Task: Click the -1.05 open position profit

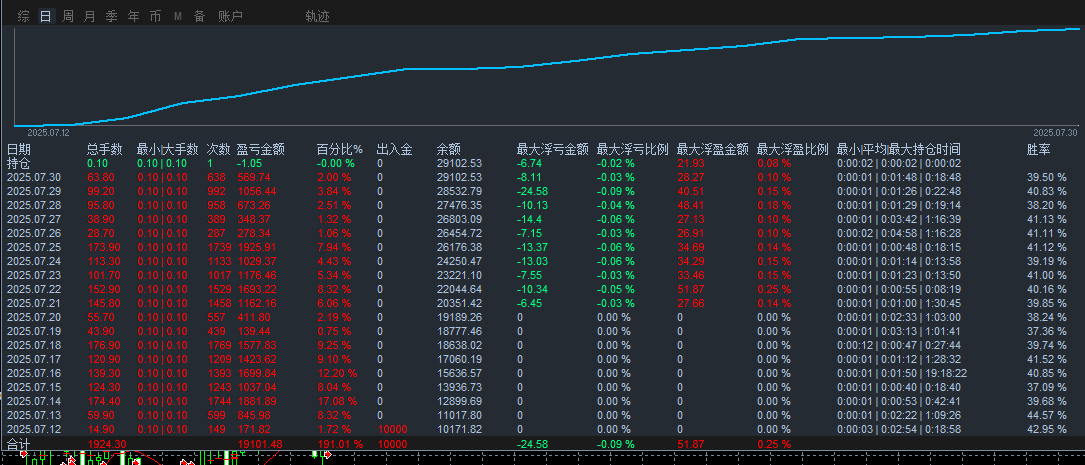Action: click(x=249, y=163)
